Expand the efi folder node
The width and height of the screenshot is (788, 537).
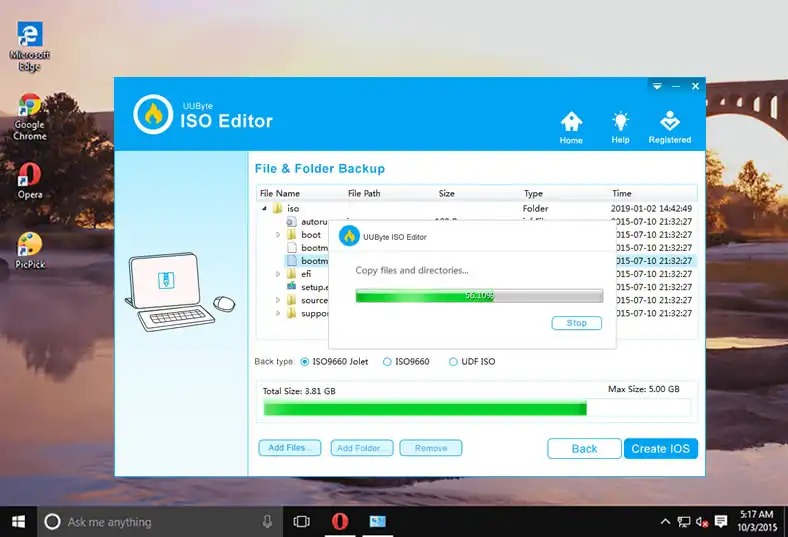[x=278, y=274]
